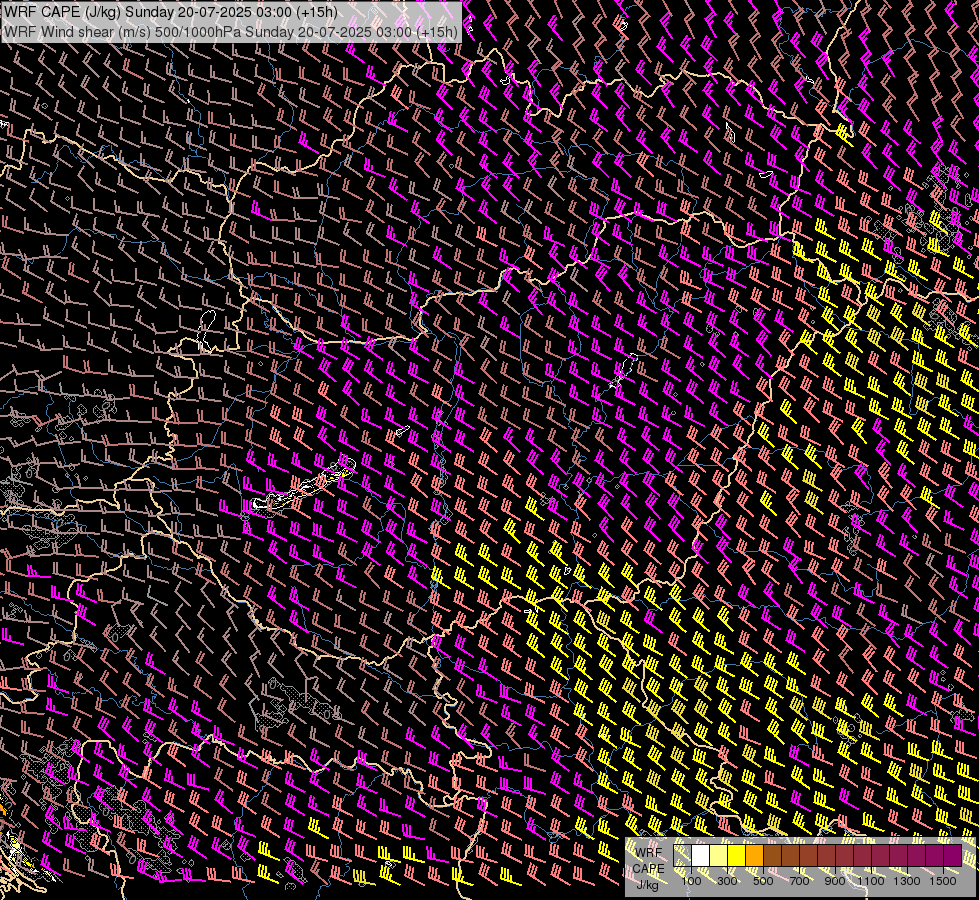Image resolution: width=979 pixels, height=900 pixels.
Task: Click the CAPE label in legend
Action: (x=648, y=869)
